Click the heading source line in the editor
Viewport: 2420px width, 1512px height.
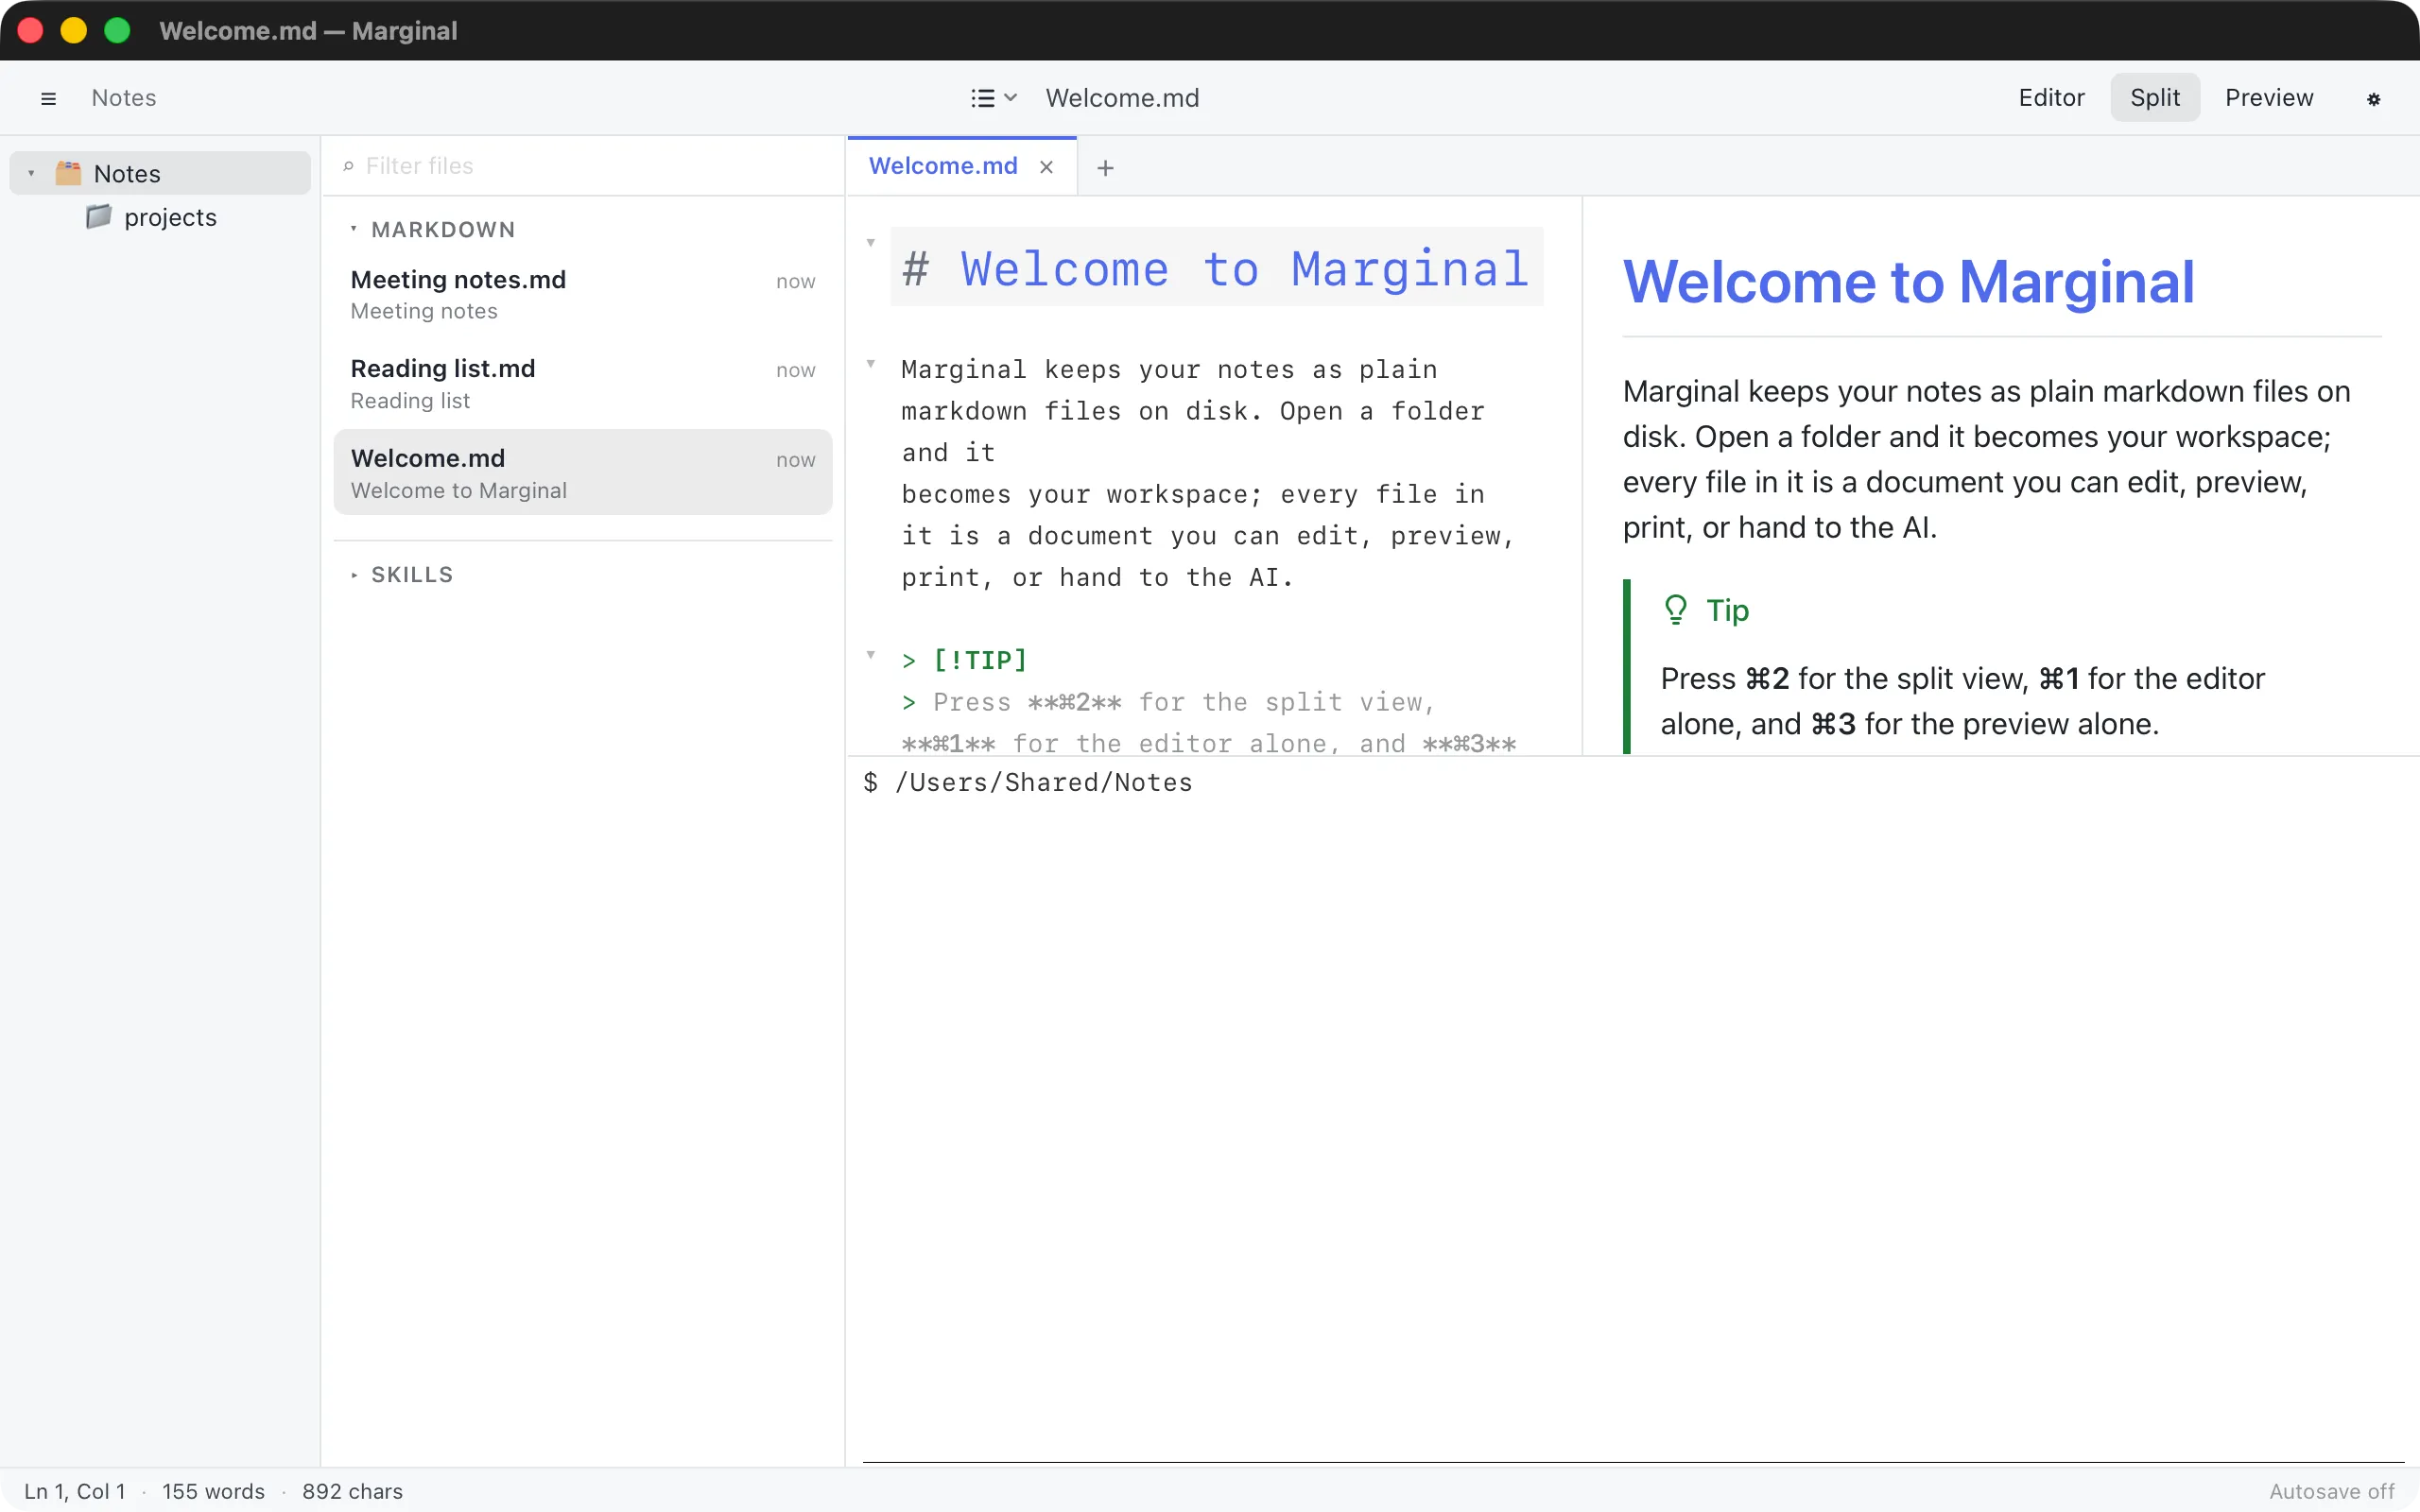point(1216,267)
